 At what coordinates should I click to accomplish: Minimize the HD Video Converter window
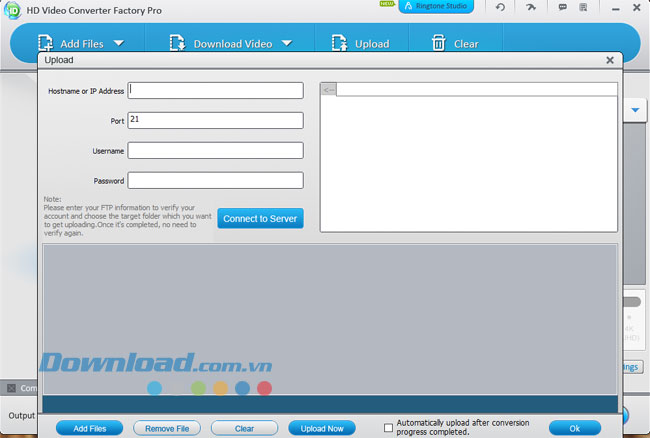(x=616, y=8)
